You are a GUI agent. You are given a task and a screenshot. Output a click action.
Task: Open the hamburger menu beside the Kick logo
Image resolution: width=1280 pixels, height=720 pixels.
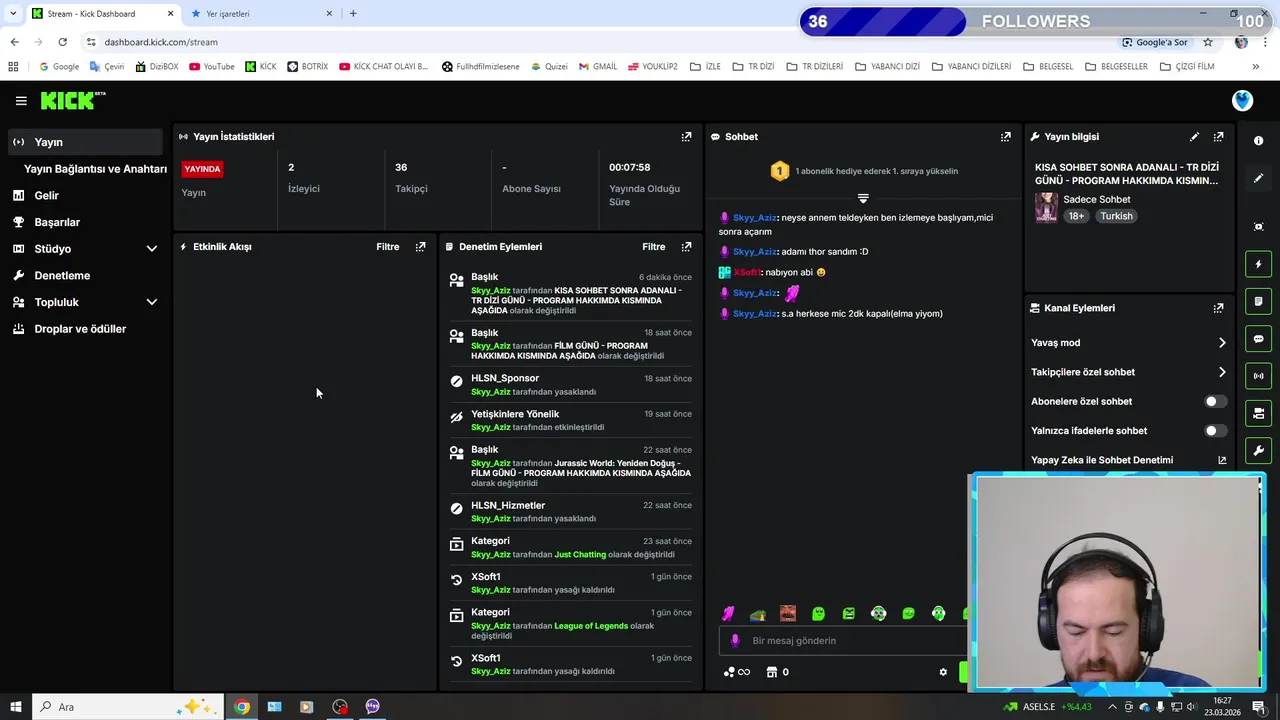tap(21, 101)
